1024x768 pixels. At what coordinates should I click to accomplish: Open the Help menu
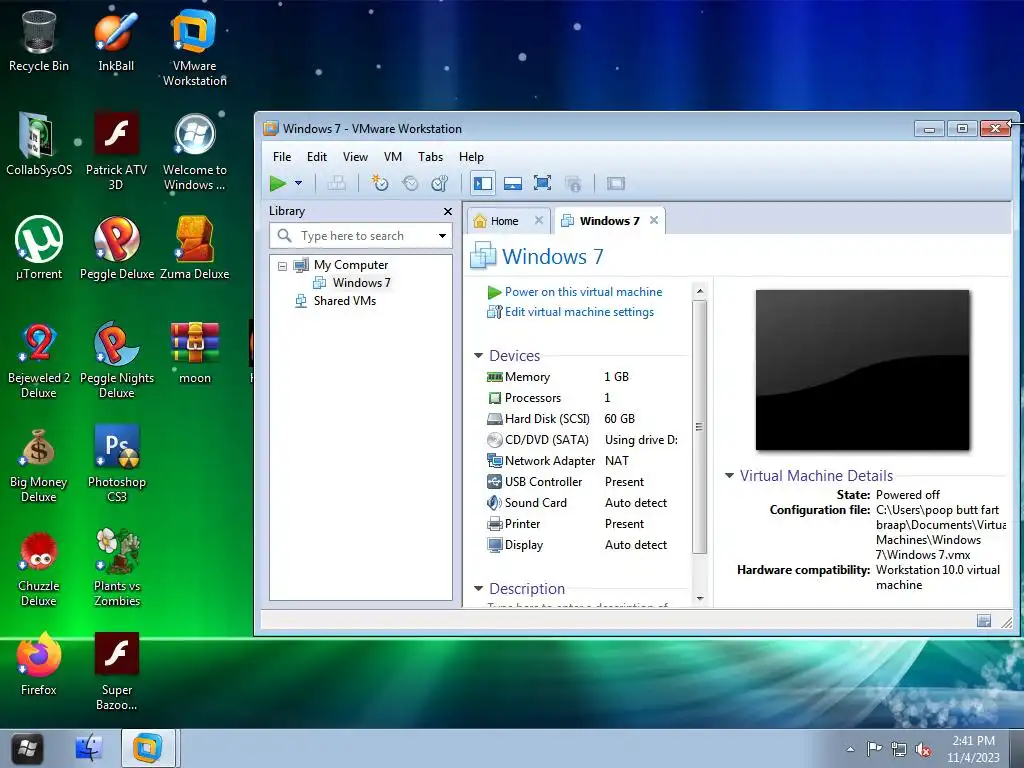(x=471, y=157)
